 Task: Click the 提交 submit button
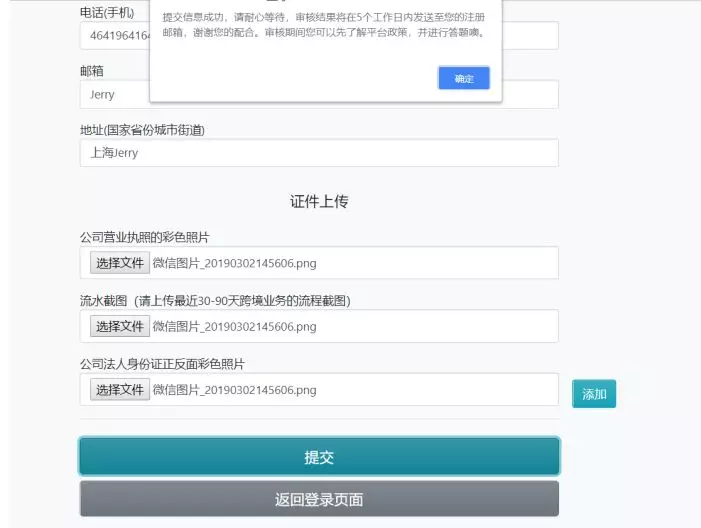(x=319, y=456)
